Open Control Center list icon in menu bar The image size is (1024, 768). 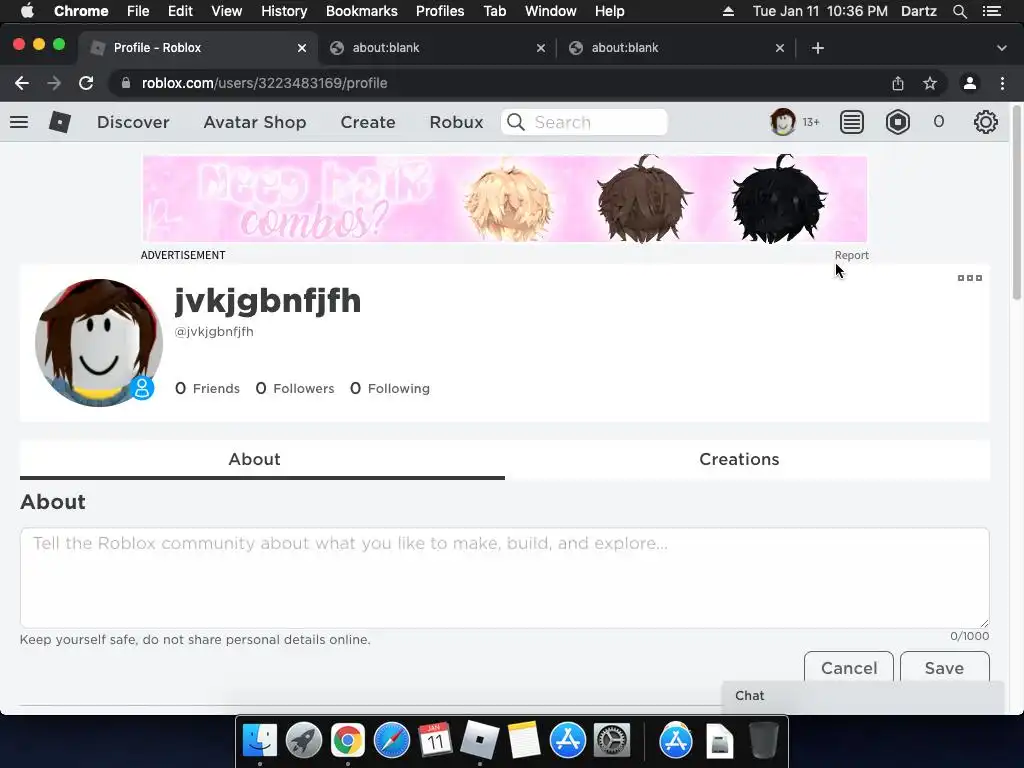[x=991, y=11]
